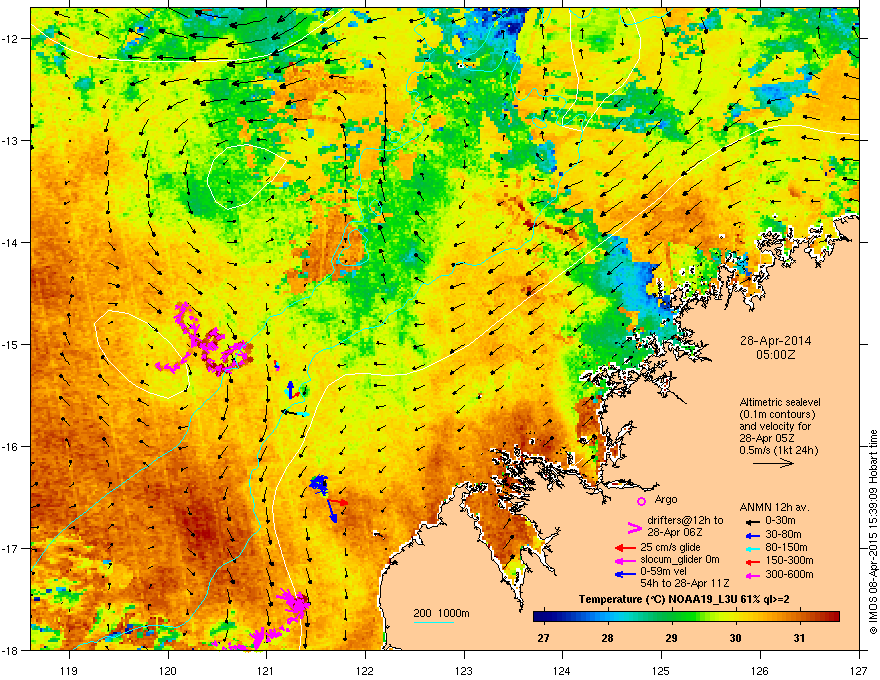Click the '150-300m' depth label

pyautogui.click(x=789, y=560)
